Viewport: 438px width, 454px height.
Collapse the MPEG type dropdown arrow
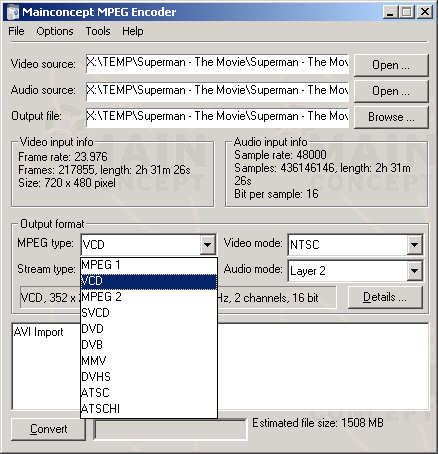coord(207,245)
